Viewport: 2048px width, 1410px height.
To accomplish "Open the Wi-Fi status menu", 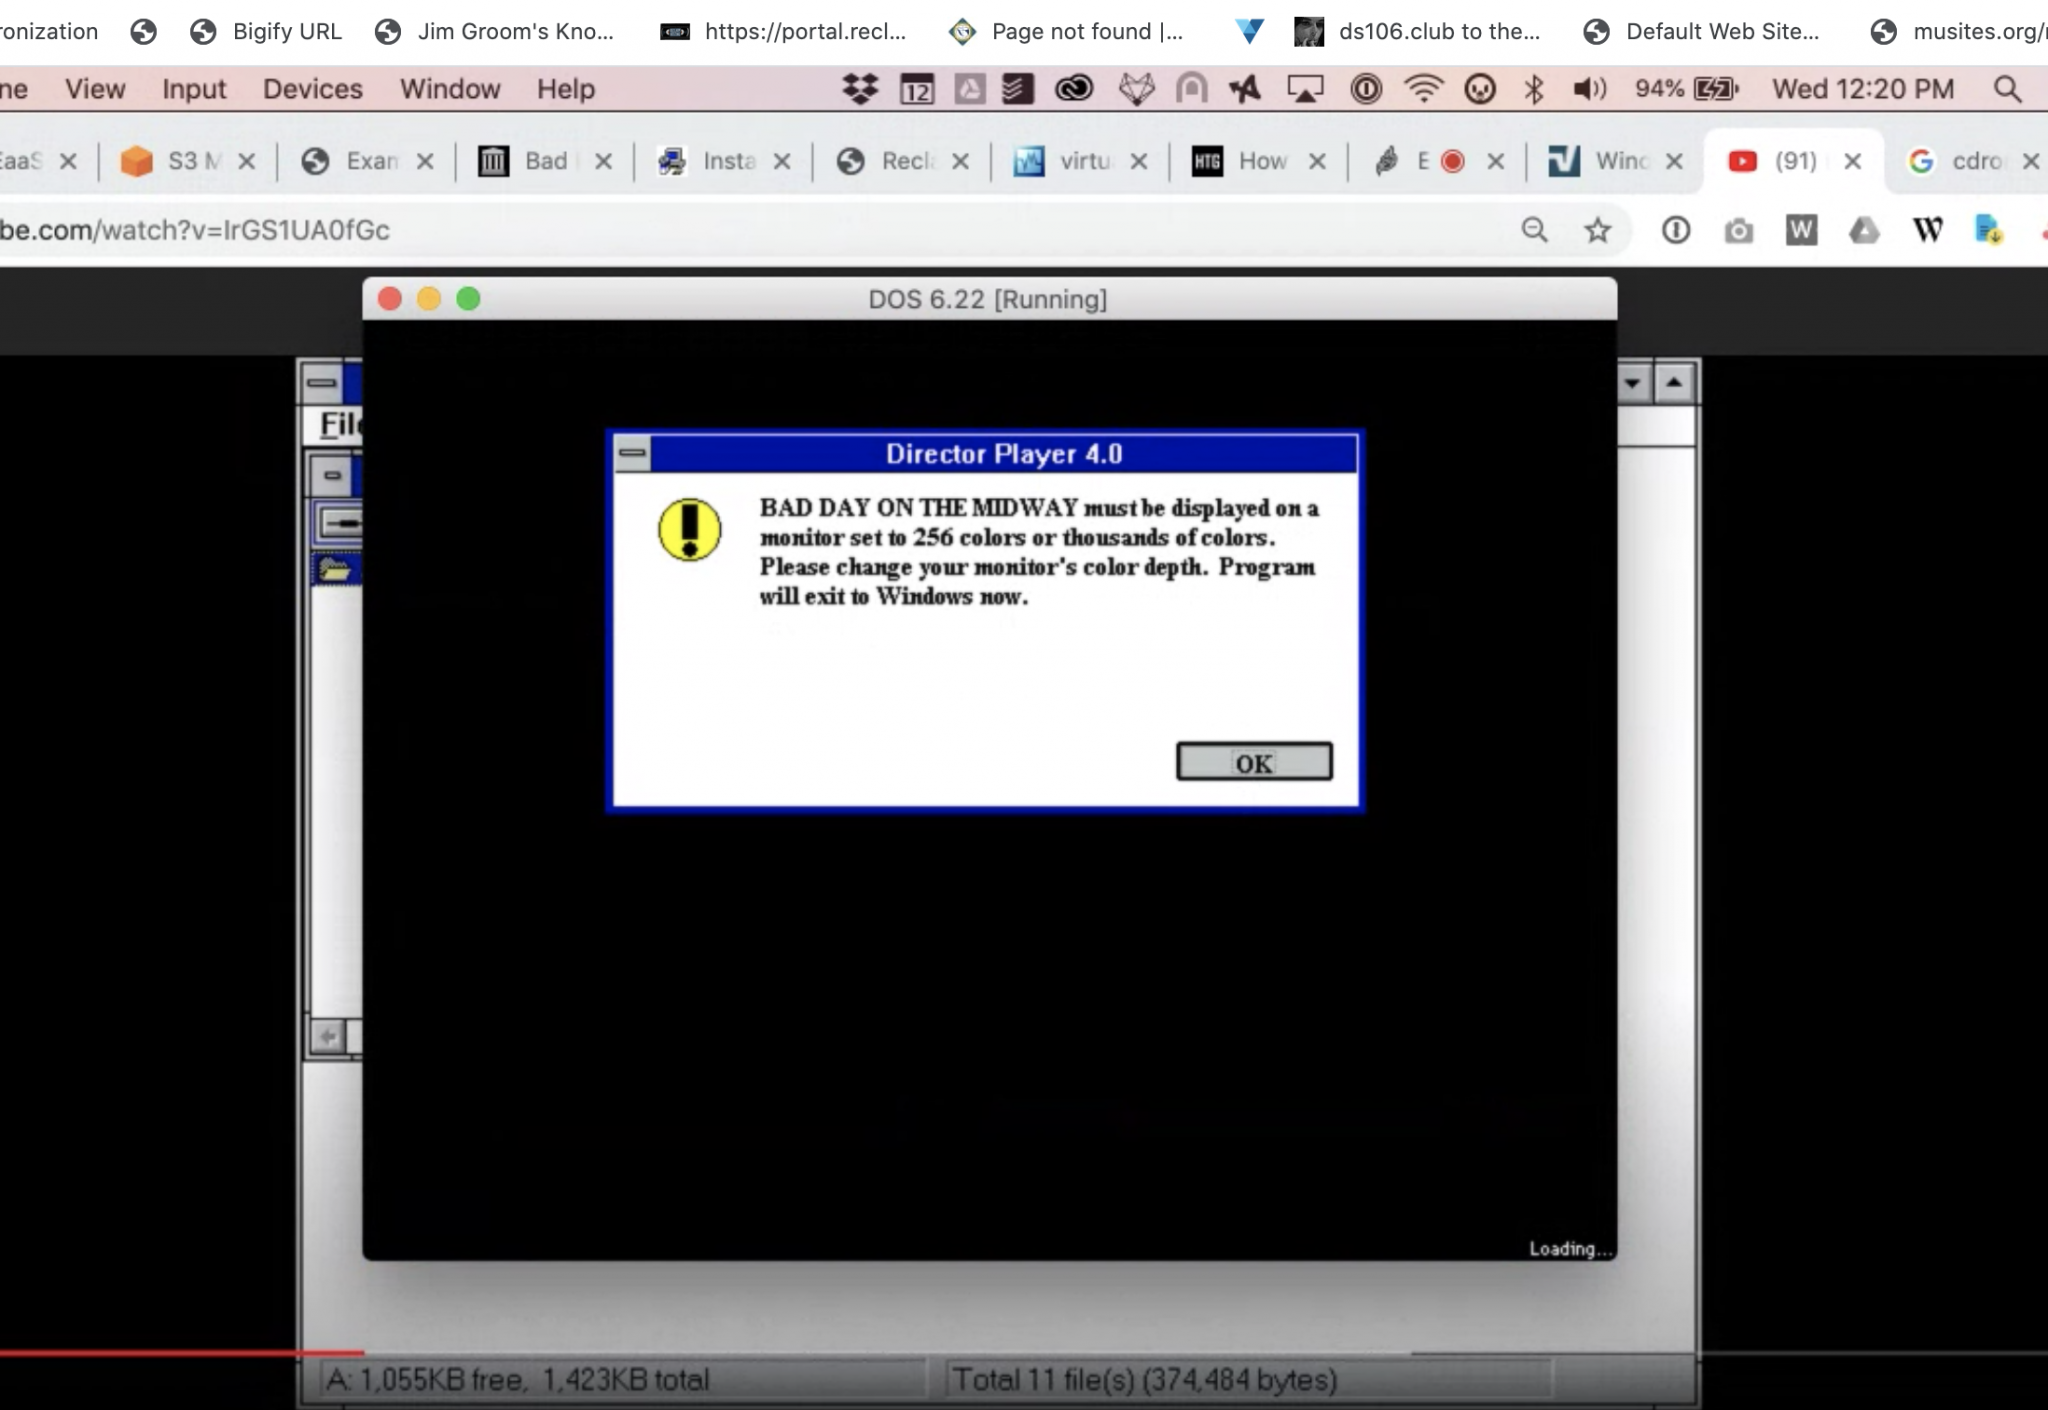I will pos(1422,89).
